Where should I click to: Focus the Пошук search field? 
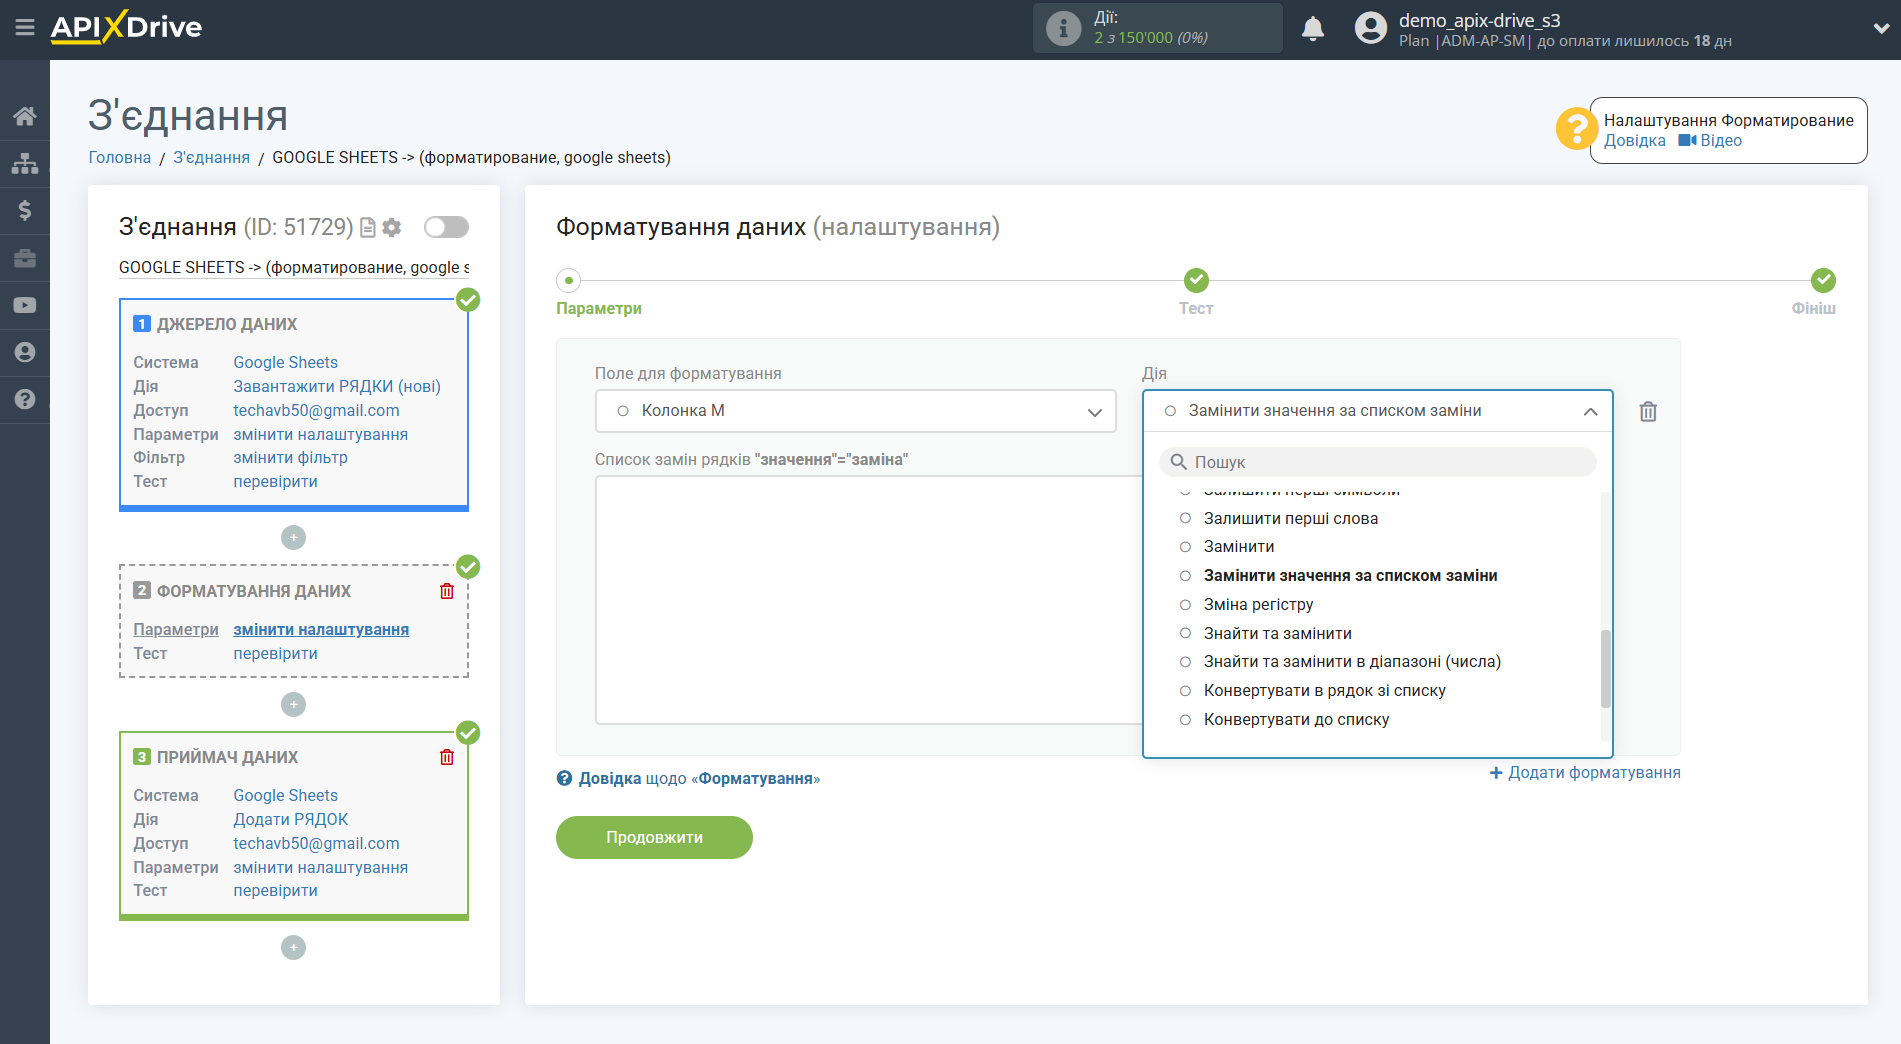pyautogui.click(x=1378, y=462)
